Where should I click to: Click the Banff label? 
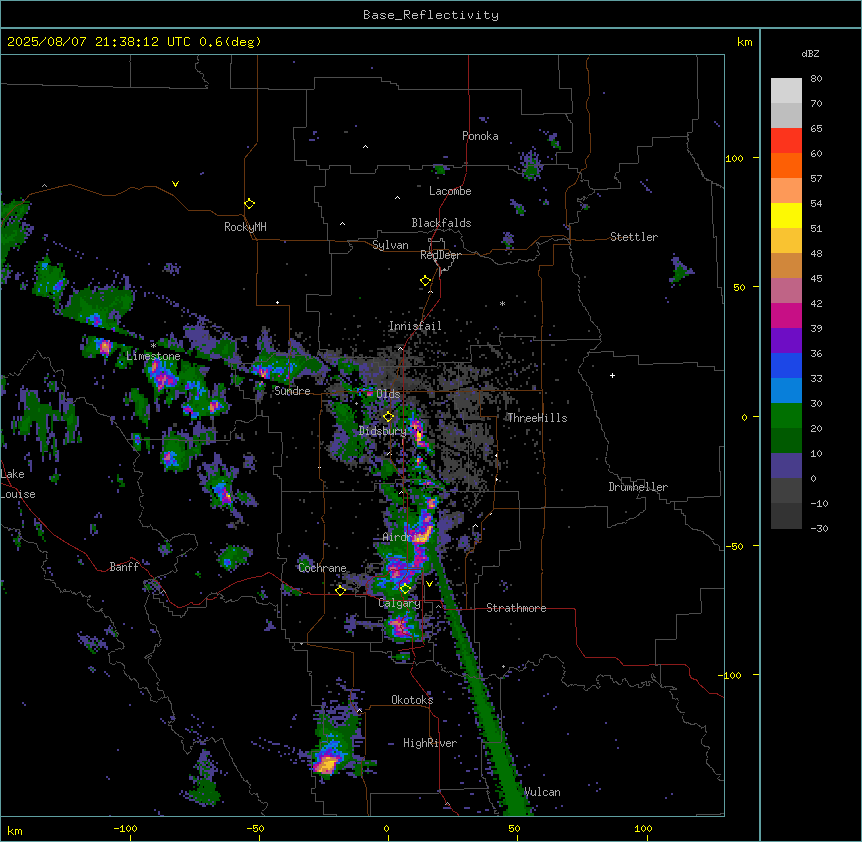[x=124, y=567]
